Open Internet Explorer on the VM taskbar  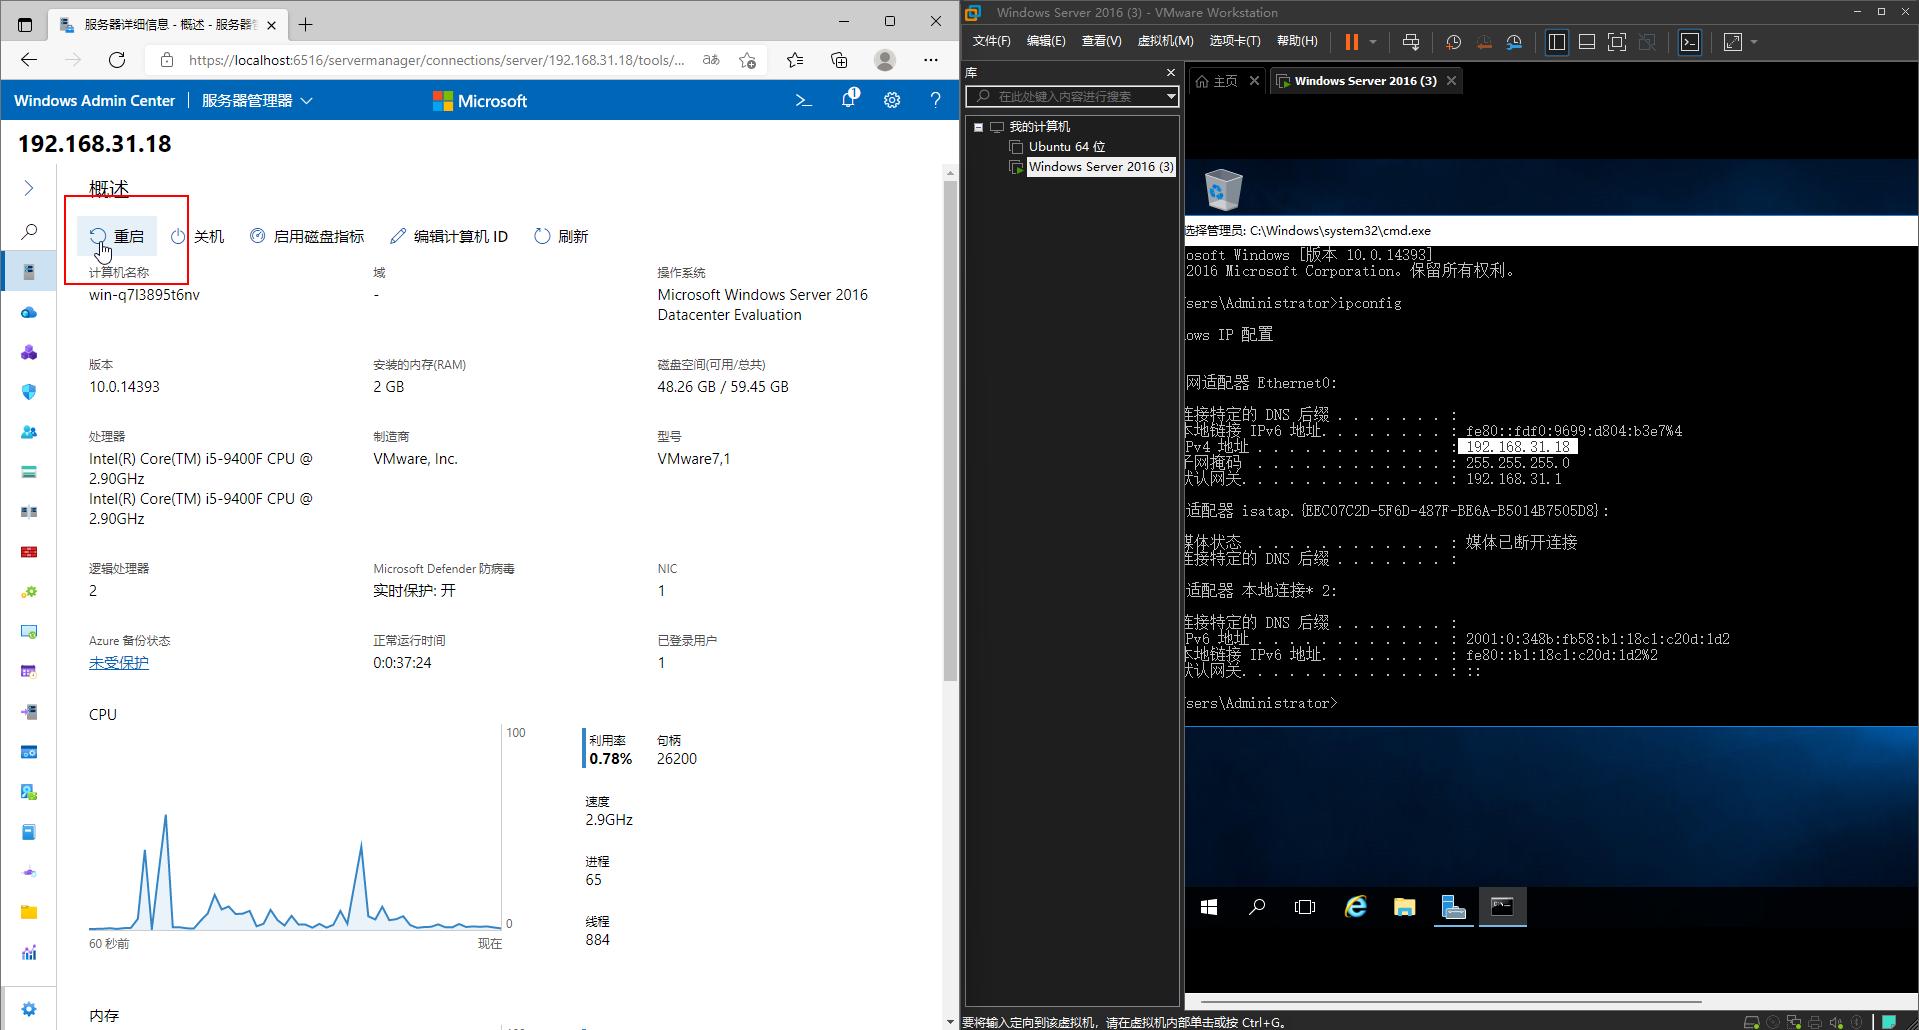tap(1356, 907)
